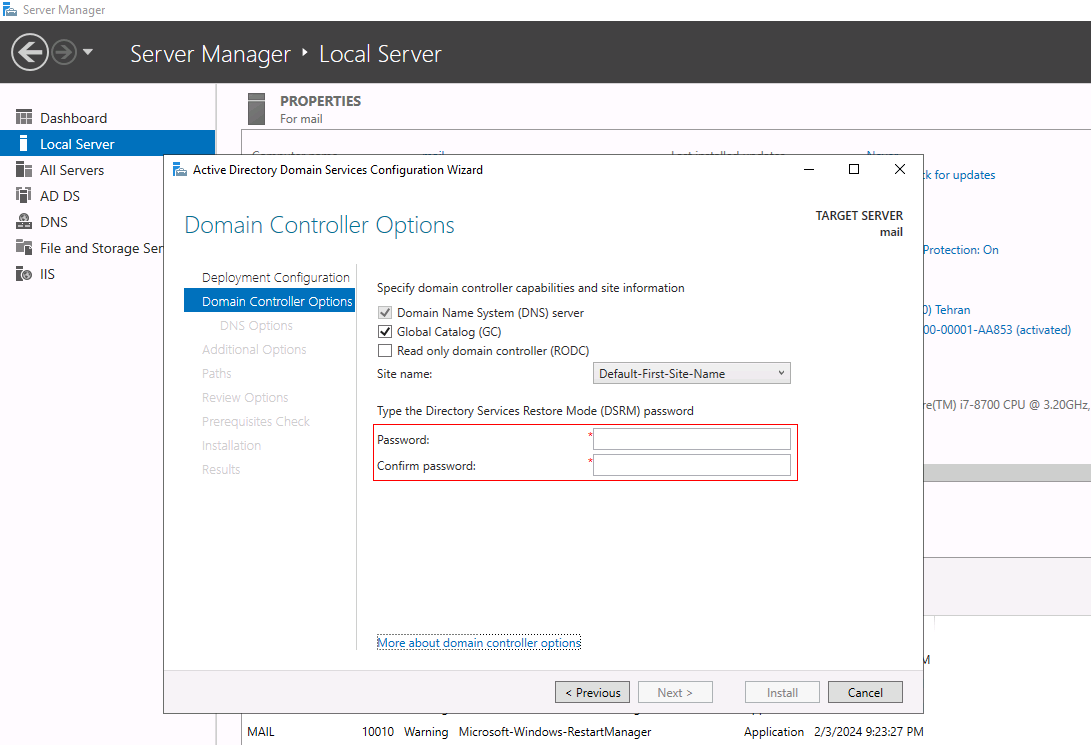Click the AD DS icon
1091x745 pixels.
[24, 195]
